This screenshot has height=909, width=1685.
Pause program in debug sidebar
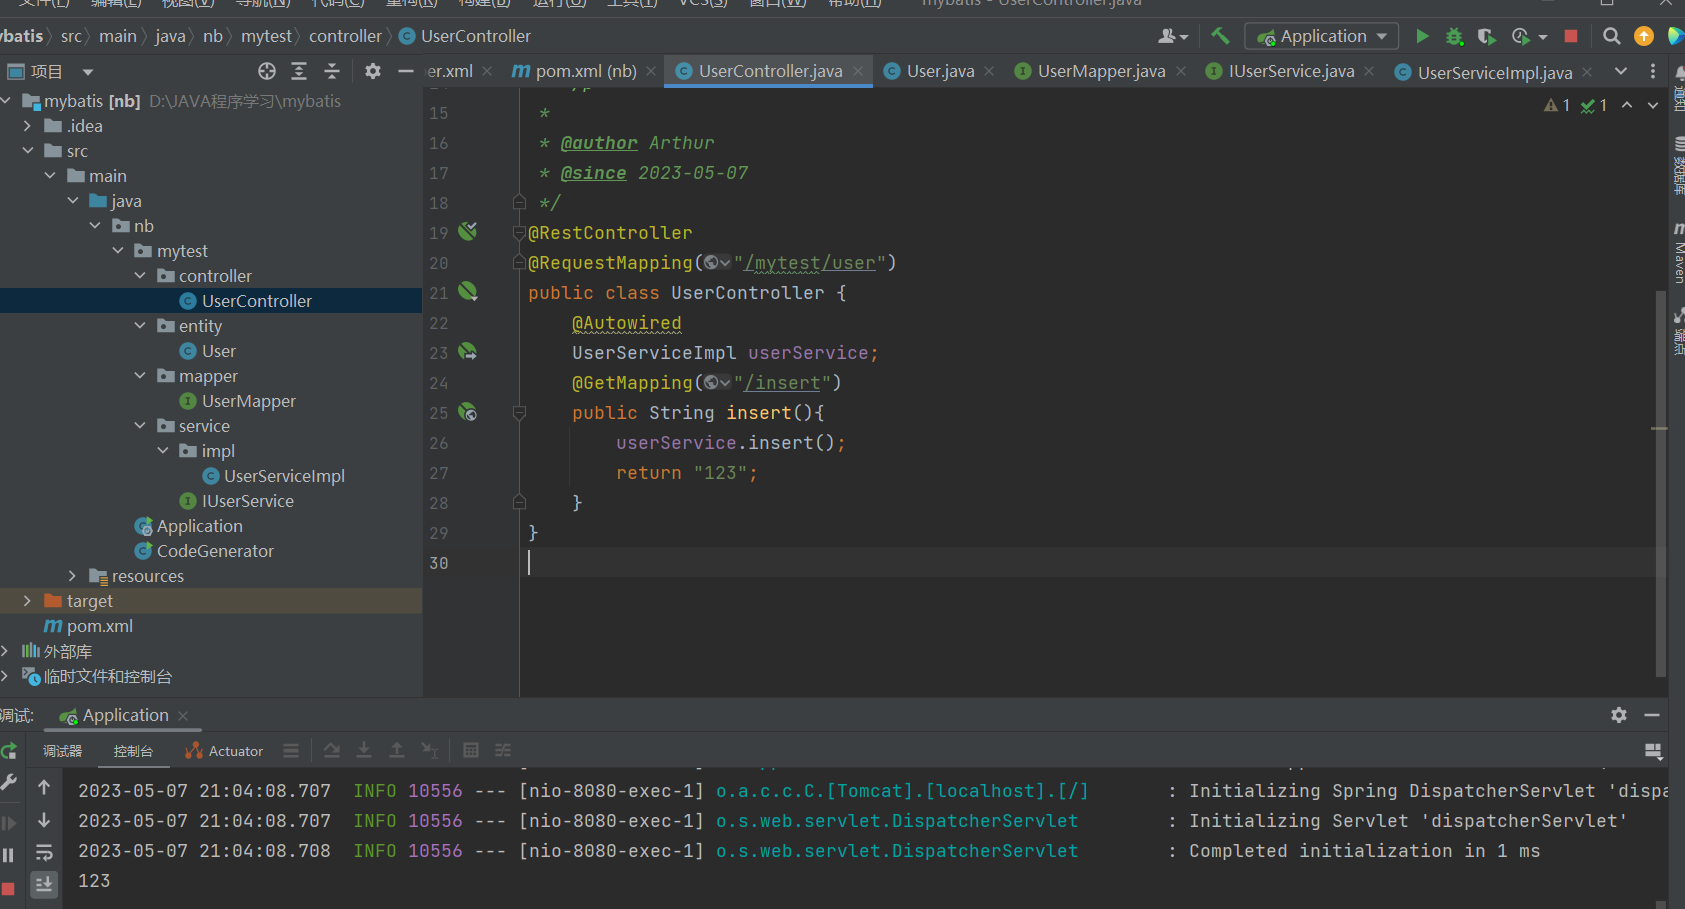click(9, 855)
